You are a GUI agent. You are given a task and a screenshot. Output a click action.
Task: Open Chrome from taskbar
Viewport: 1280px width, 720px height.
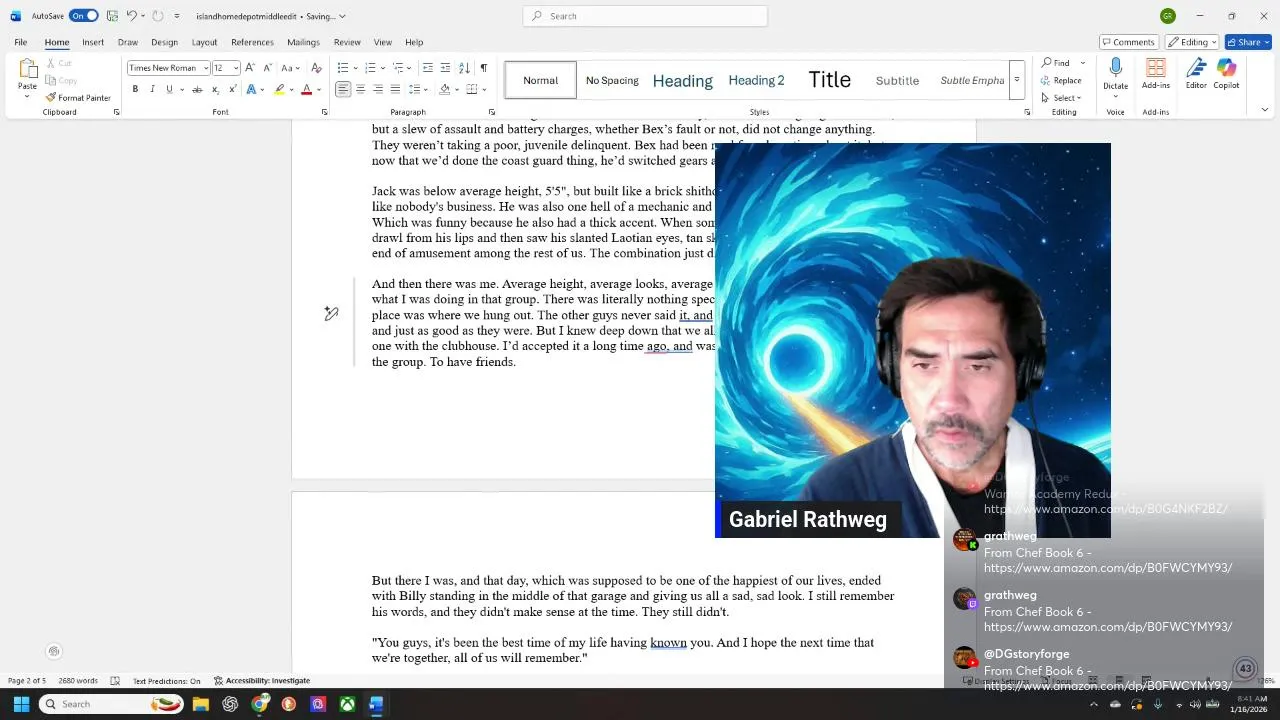click(x=260, y=704)
